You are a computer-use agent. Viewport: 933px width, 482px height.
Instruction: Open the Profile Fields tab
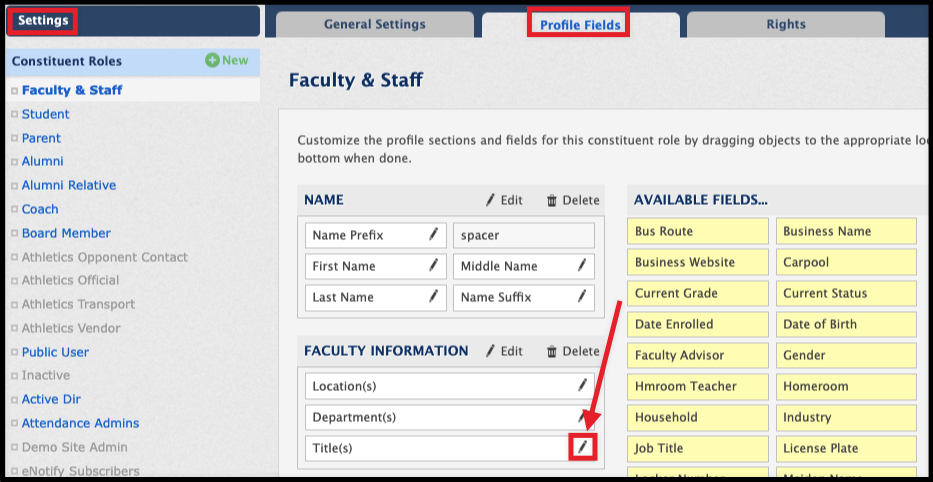580,25
